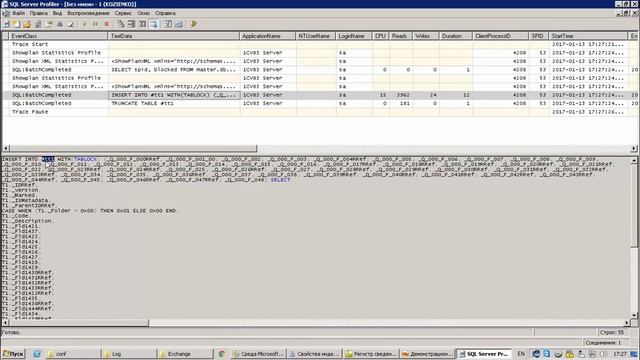Click the EN language indicator in the tray
This screenshot has height=360, width=640.
[x=521, y=353]
